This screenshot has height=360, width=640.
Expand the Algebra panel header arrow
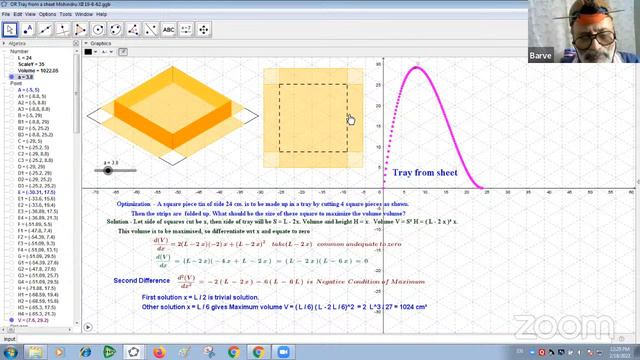click(x=4, y=43)
